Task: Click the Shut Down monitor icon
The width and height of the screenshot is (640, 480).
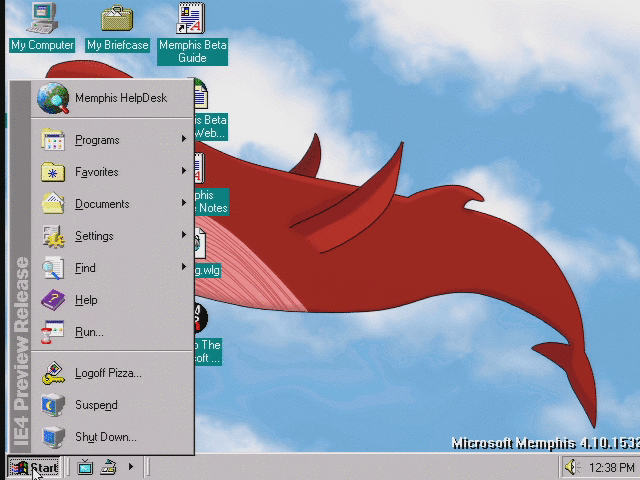Action: 53,437
